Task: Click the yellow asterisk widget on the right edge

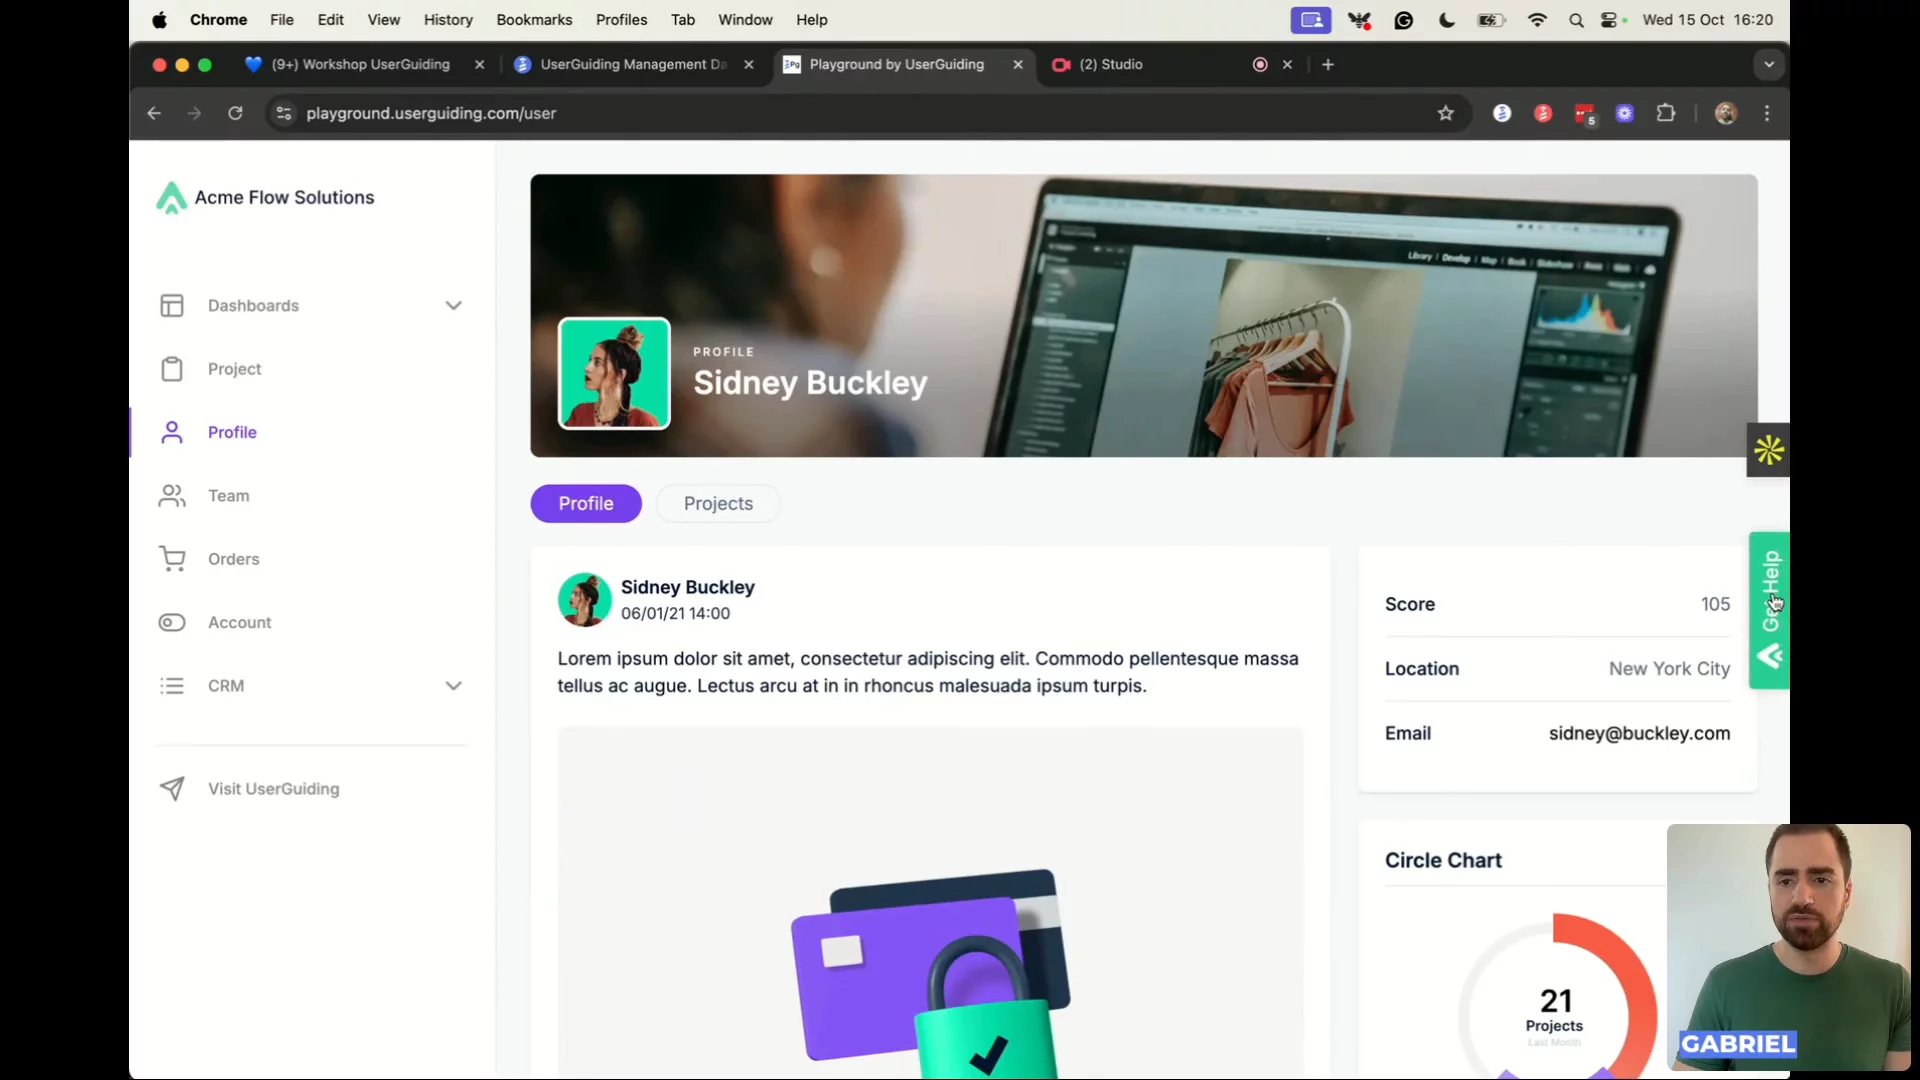Action: pos(1768,450)
